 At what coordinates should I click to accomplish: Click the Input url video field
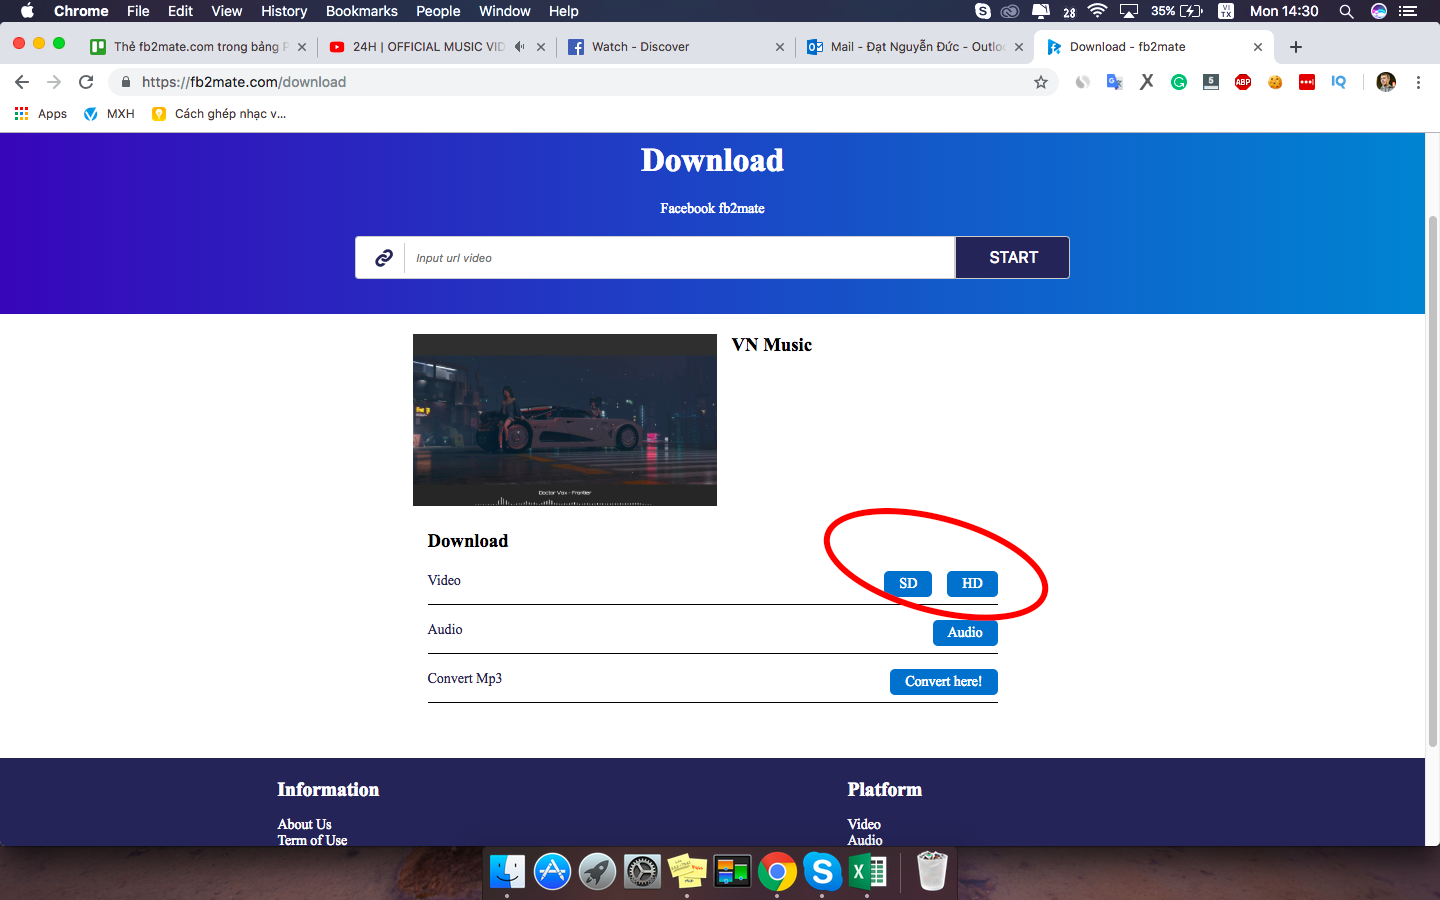[680, 258]
